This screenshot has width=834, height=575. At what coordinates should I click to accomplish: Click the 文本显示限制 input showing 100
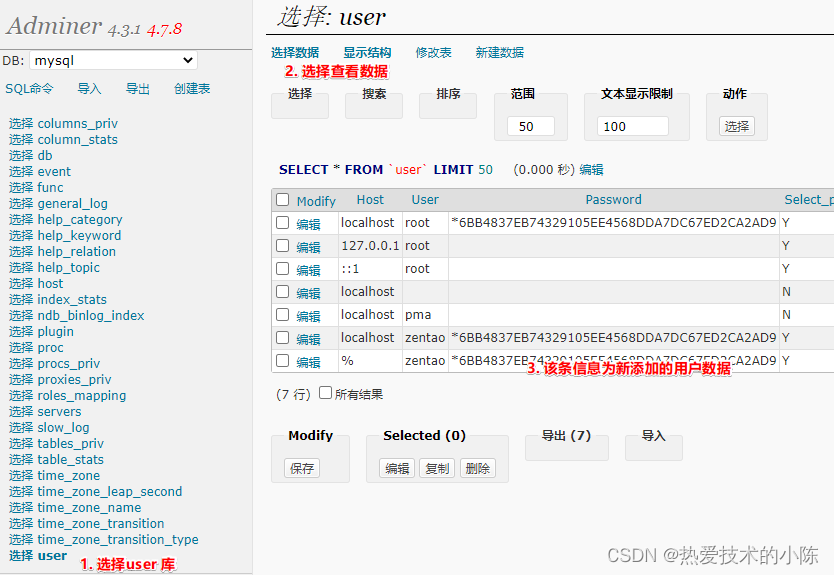coord(632,127)
